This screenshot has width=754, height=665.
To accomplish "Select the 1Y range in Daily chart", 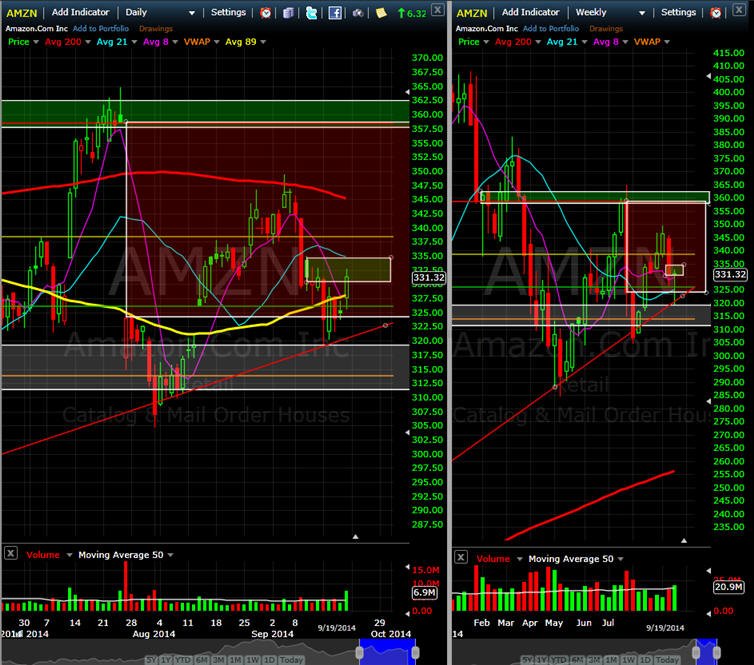I will (165, 660).
